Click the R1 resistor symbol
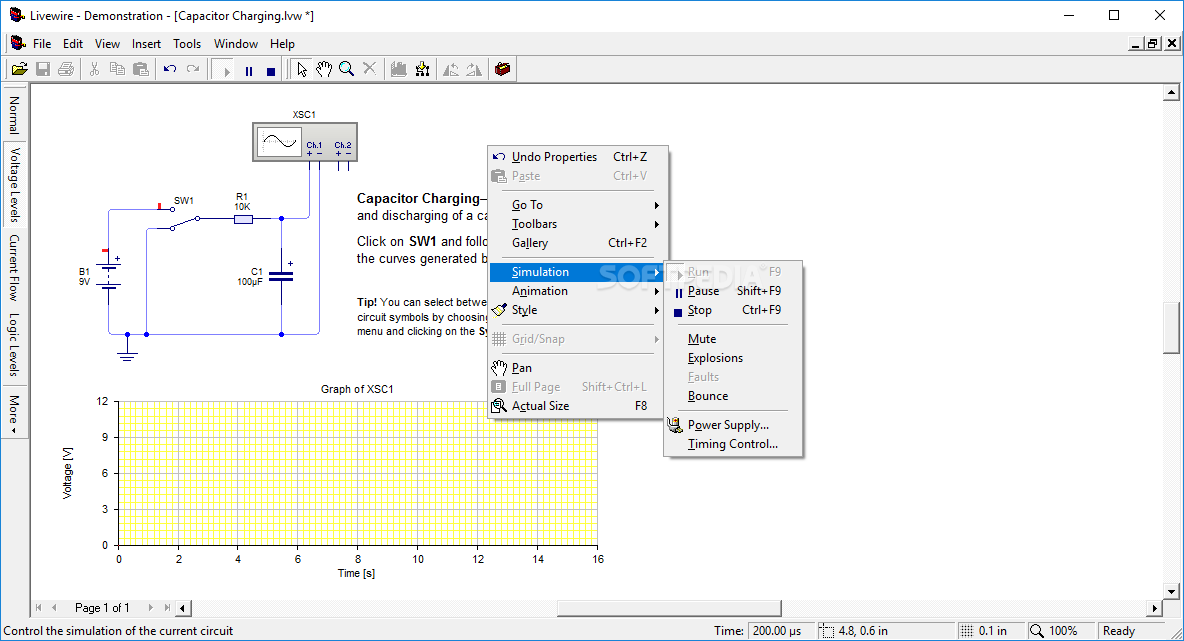Screen dimensions: 1184x641 [243, 219]
